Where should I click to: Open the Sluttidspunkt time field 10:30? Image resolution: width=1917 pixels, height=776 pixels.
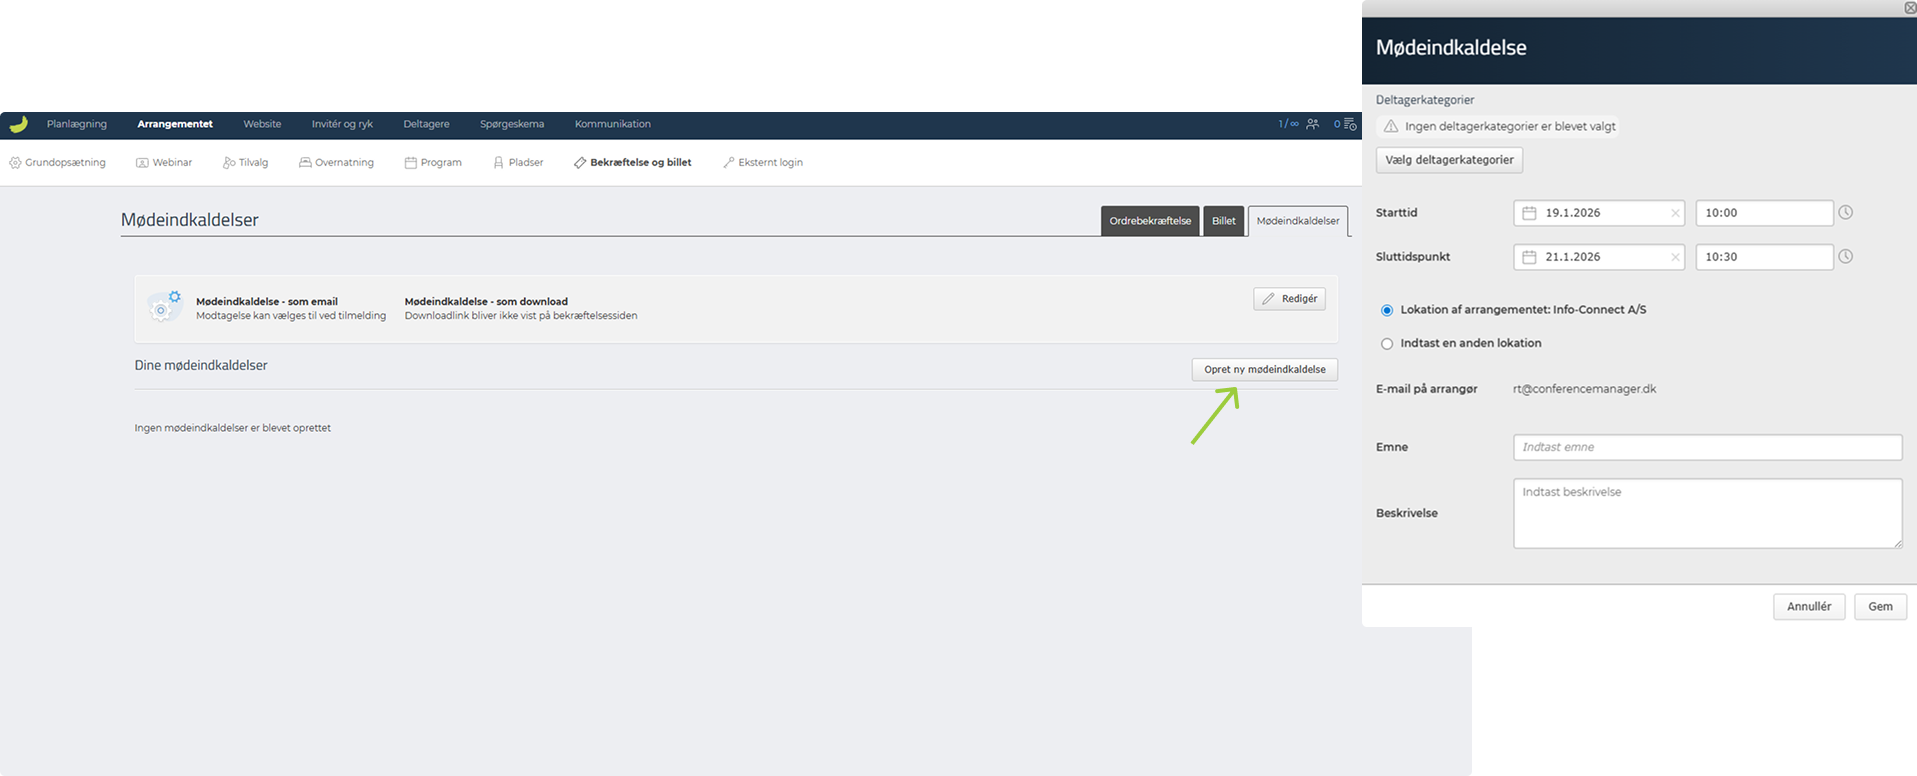point(1763,257)
